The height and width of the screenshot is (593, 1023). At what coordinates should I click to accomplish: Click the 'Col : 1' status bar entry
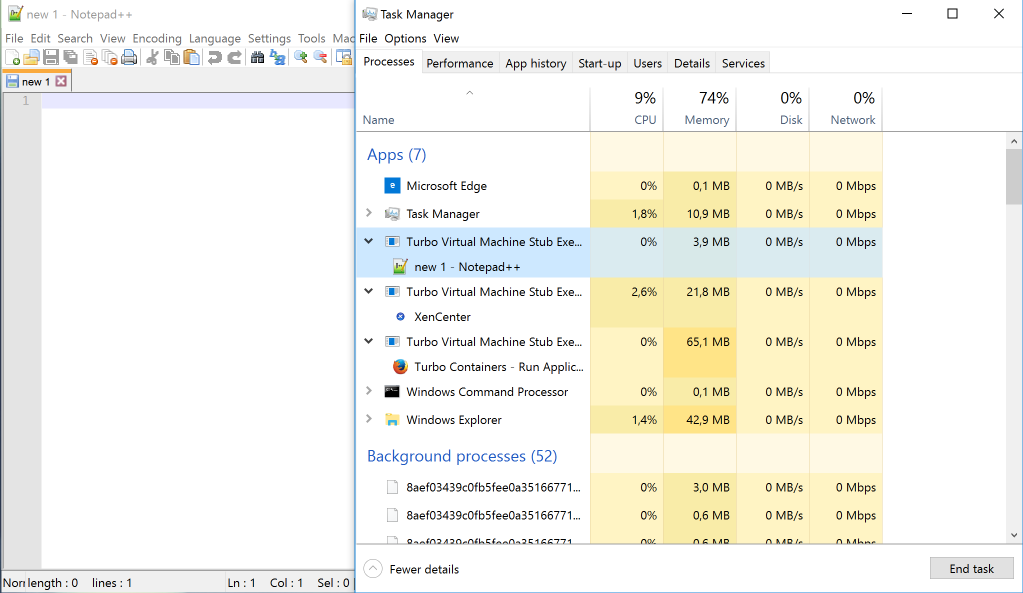(286, 583)
